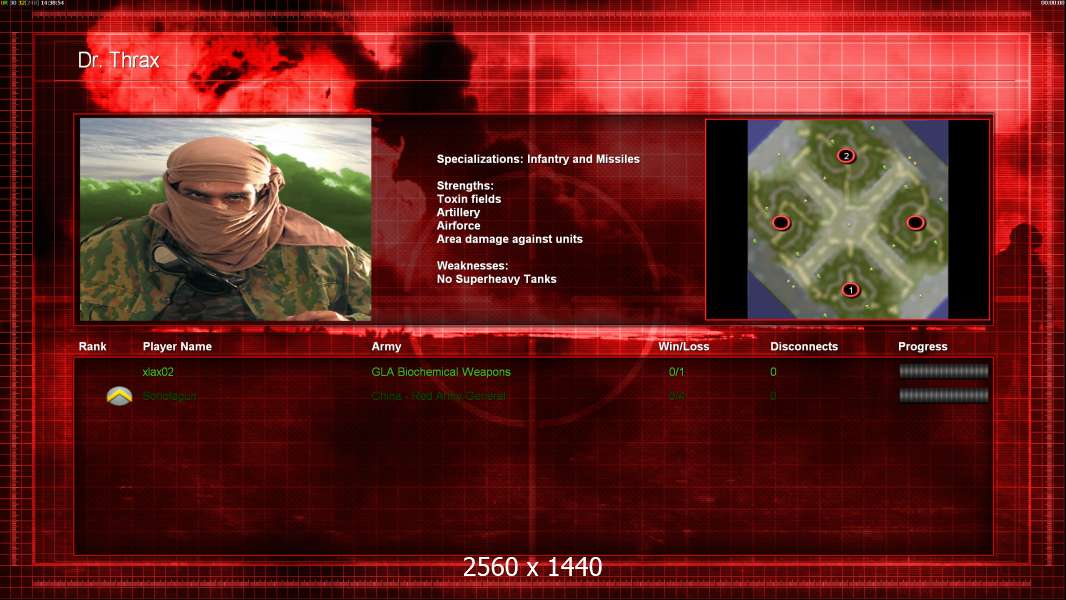Click the unnumbered left start marker on minimap
The image size is (1066, 600).
click(781, 222)
